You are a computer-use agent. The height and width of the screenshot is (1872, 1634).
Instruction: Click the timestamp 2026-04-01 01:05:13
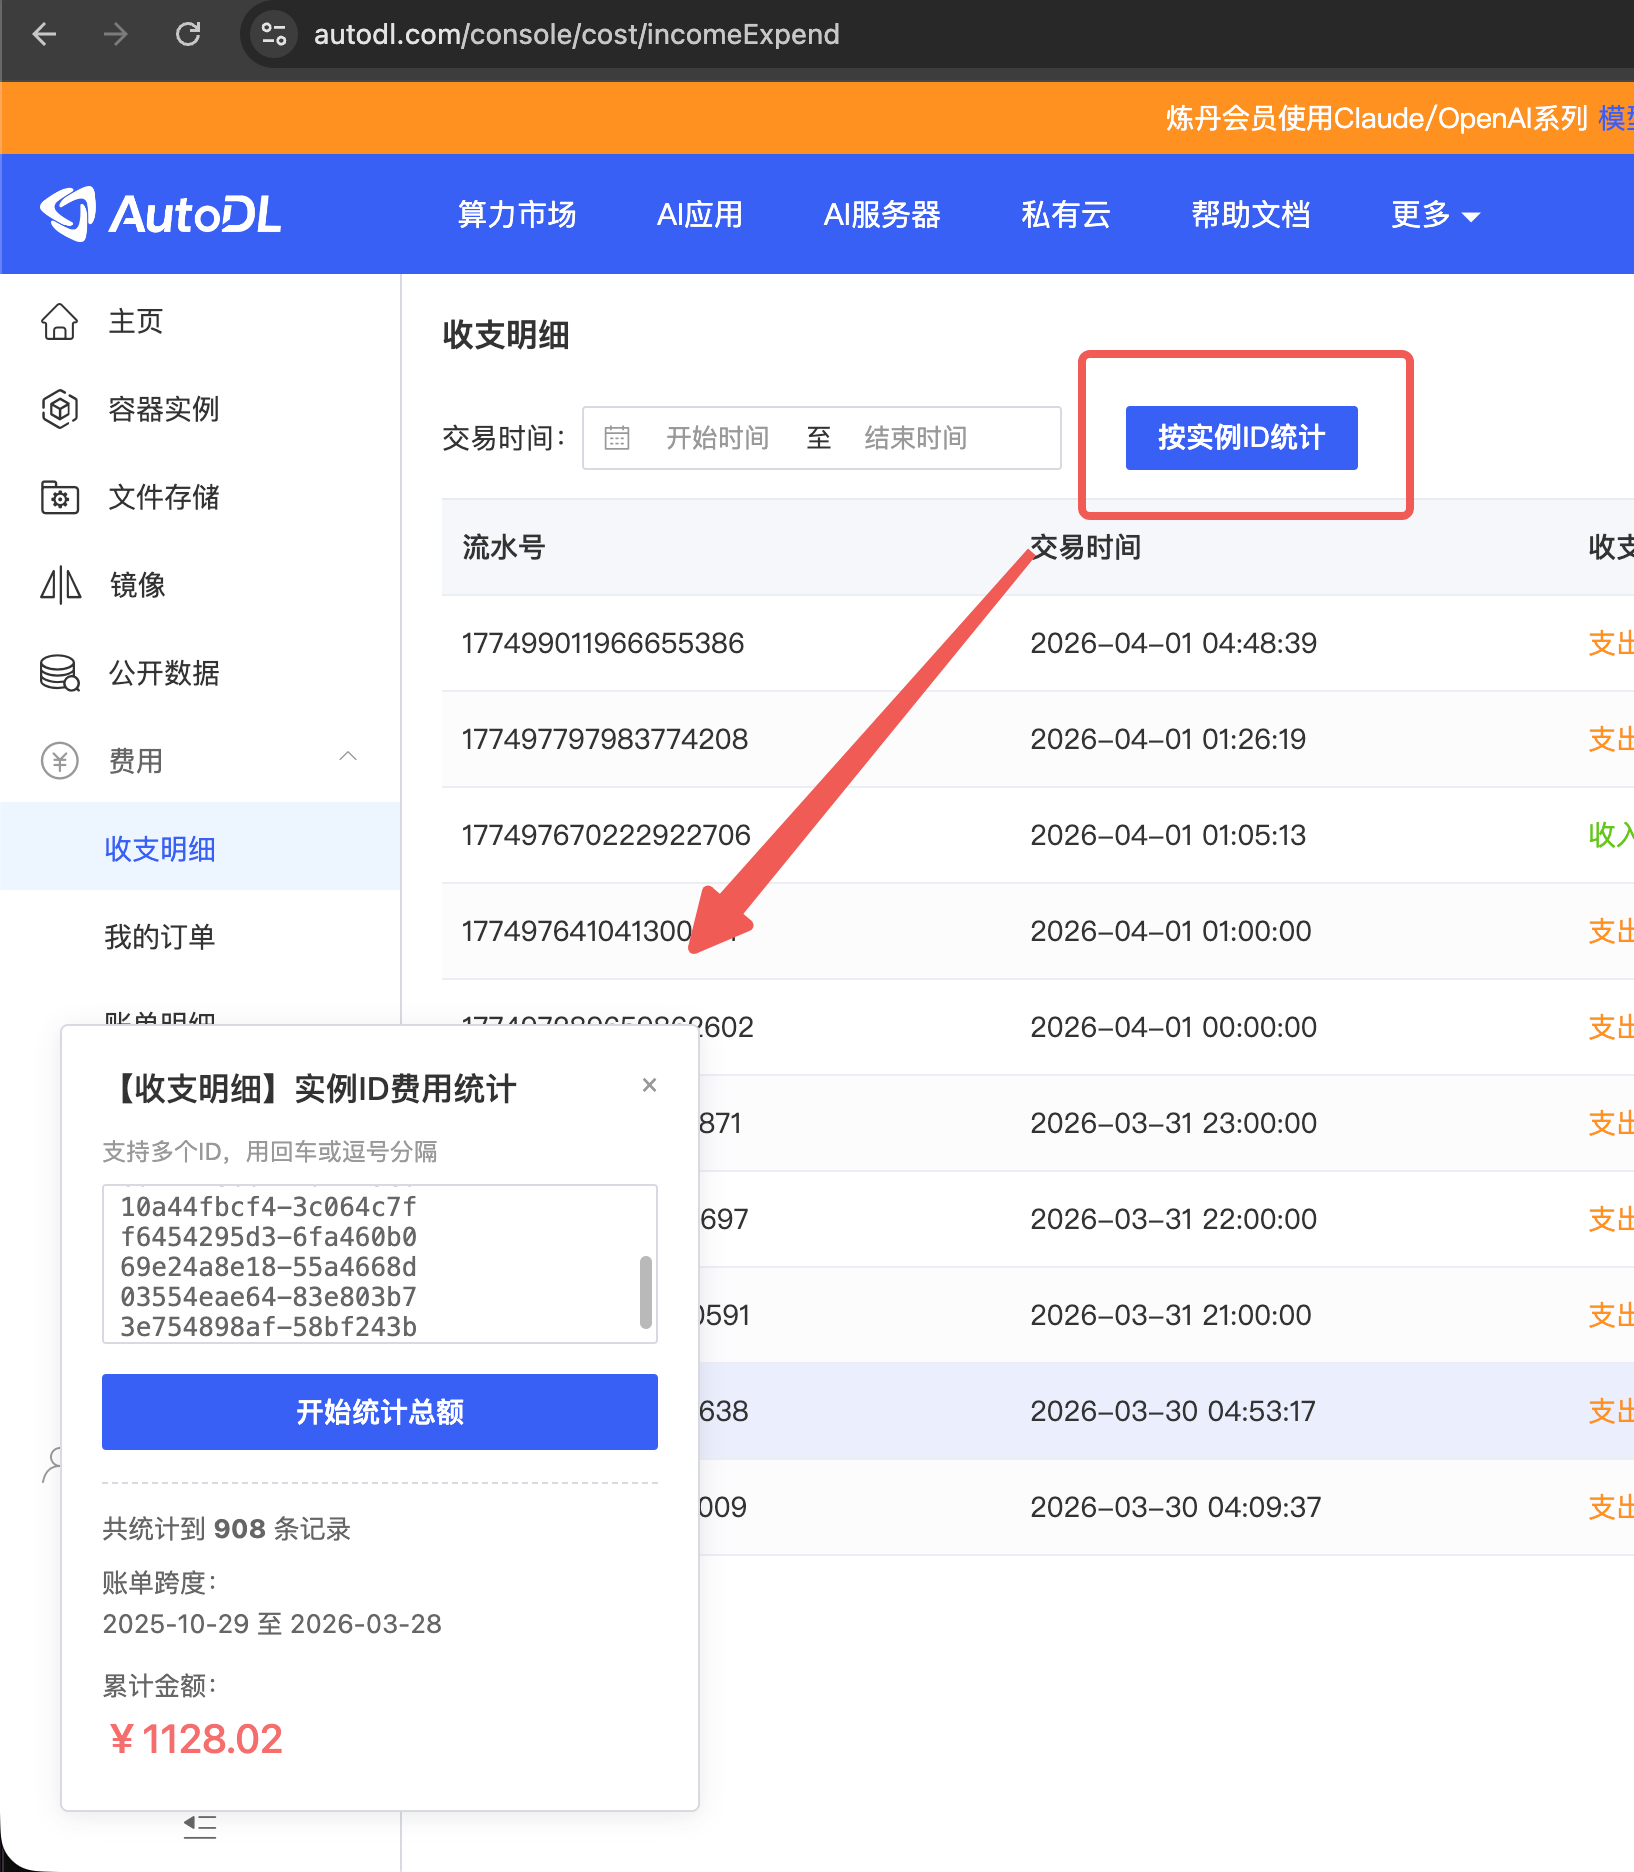1168,835
